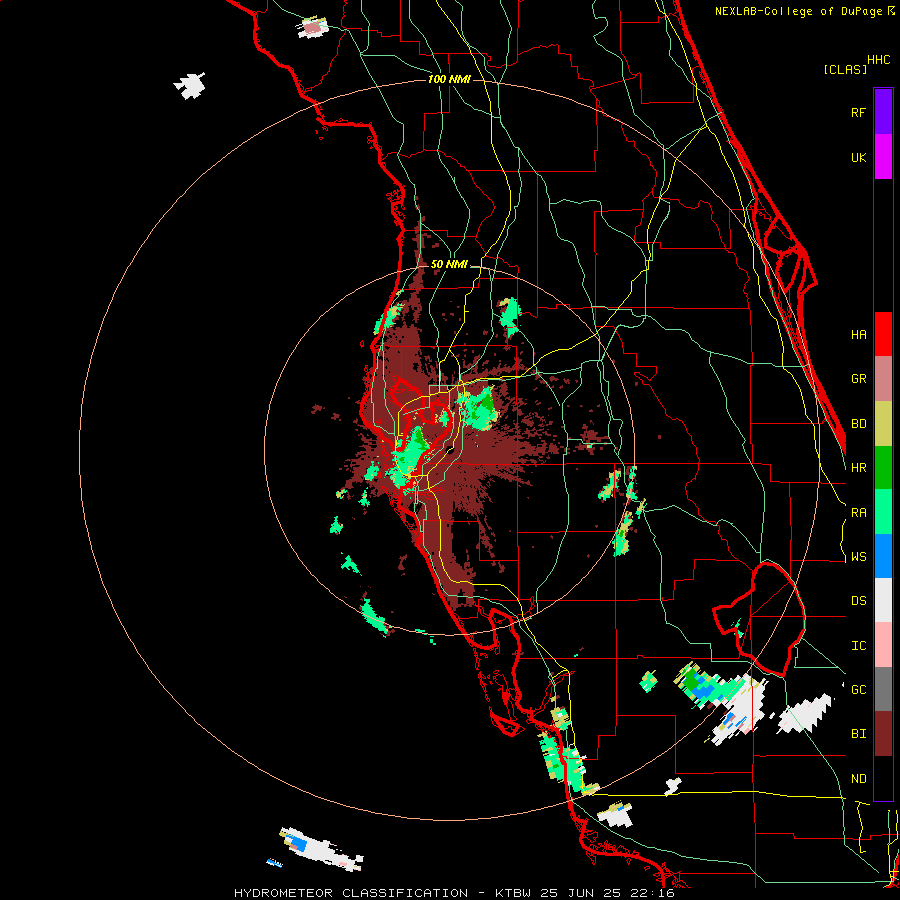
Task: Click the RF purple color swatch in legend
Action: [883, 112]
